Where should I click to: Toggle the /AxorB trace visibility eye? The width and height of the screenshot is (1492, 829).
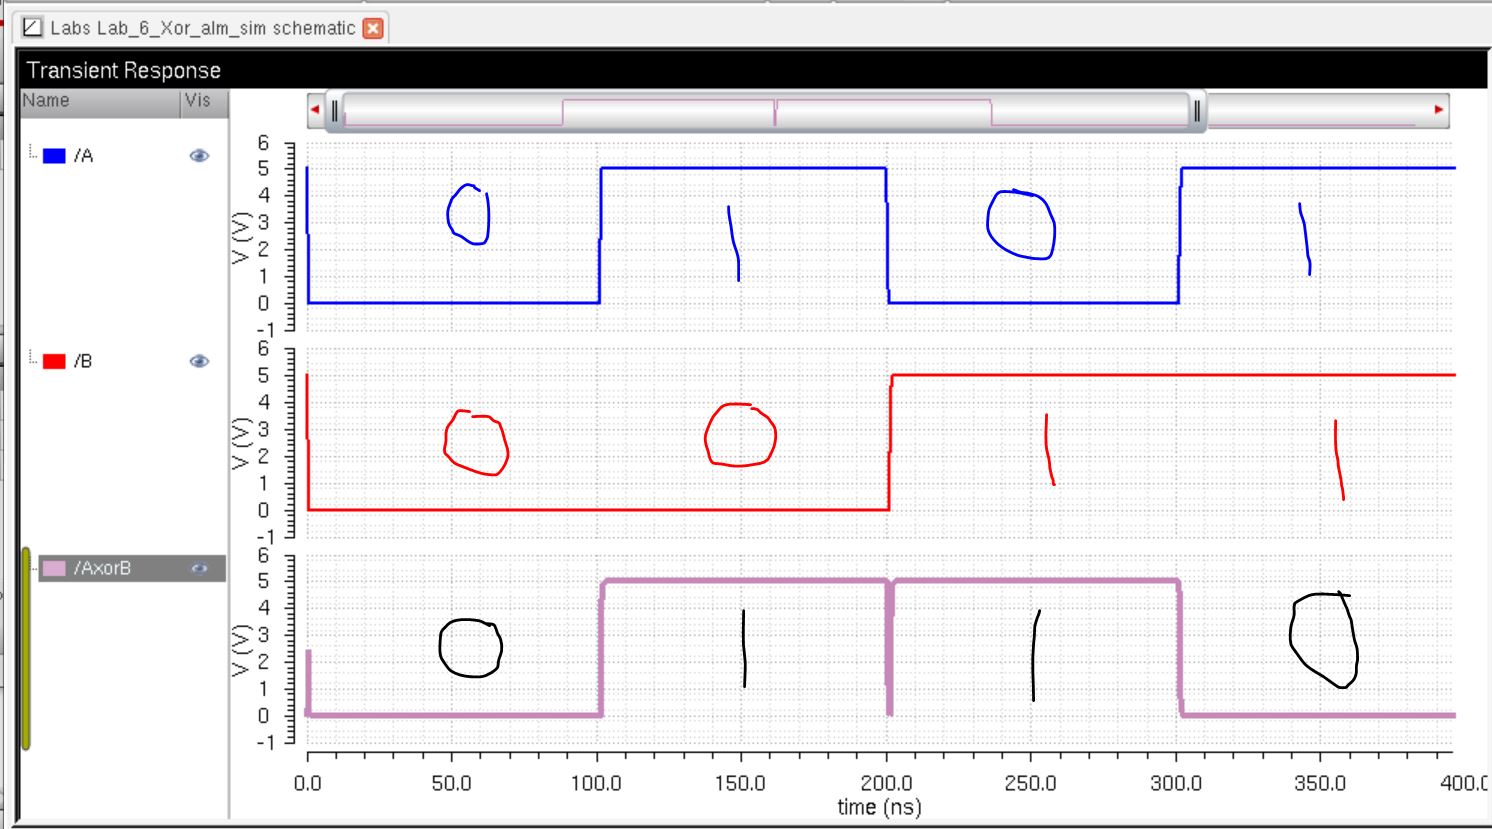pos(199,568)
